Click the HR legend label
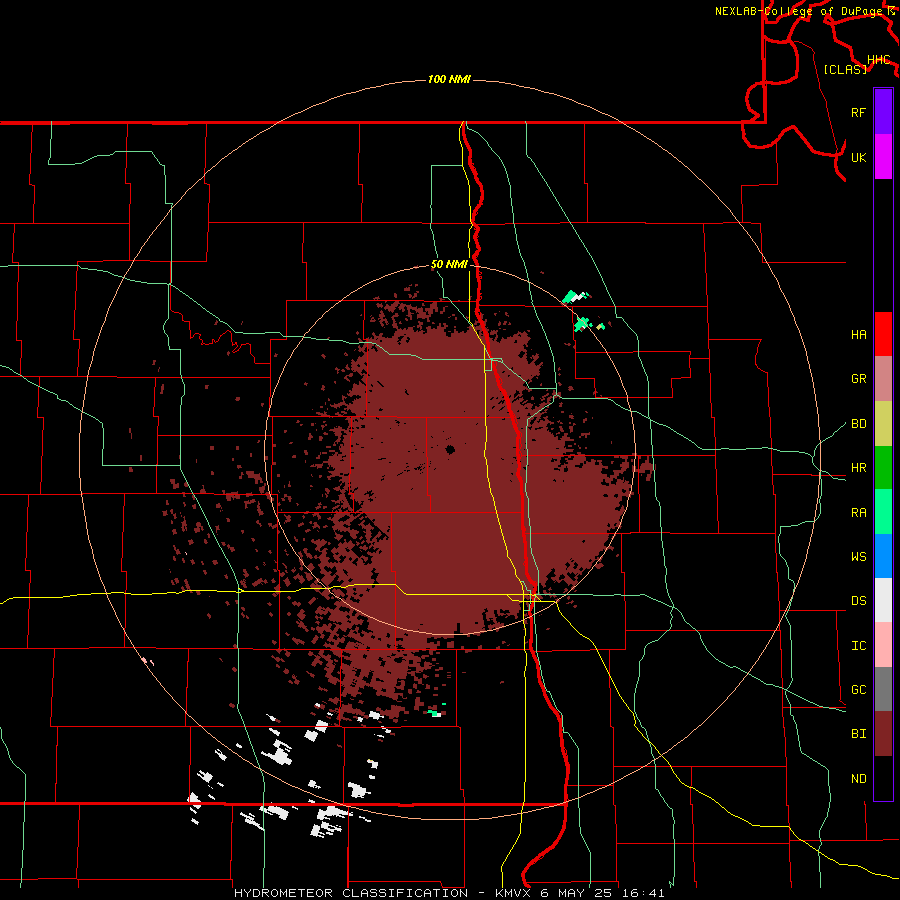The width and height of the screenshot is (900, 900). 858,468
